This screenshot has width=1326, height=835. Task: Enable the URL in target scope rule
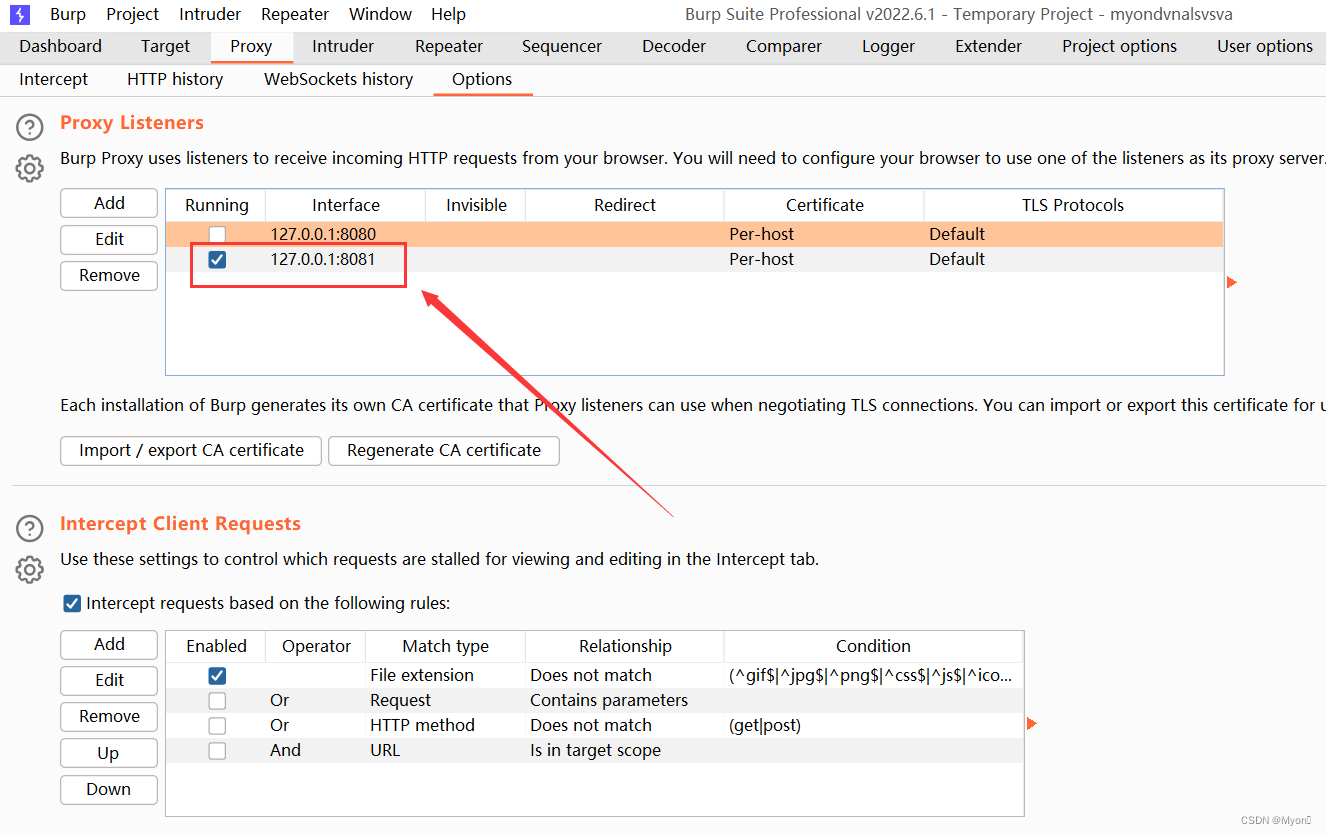click(217, 751)
